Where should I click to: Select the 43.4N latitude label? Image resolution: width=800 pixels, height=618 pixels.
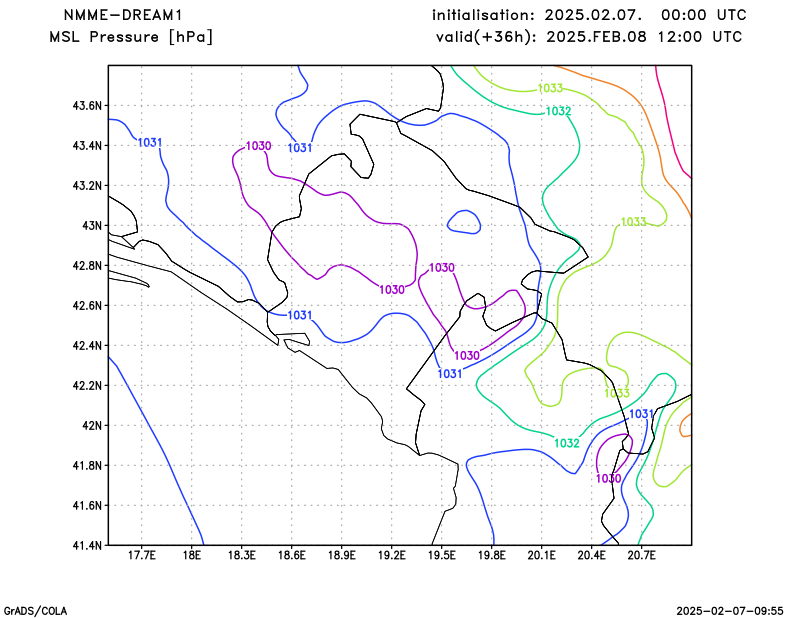pos(87,146)
